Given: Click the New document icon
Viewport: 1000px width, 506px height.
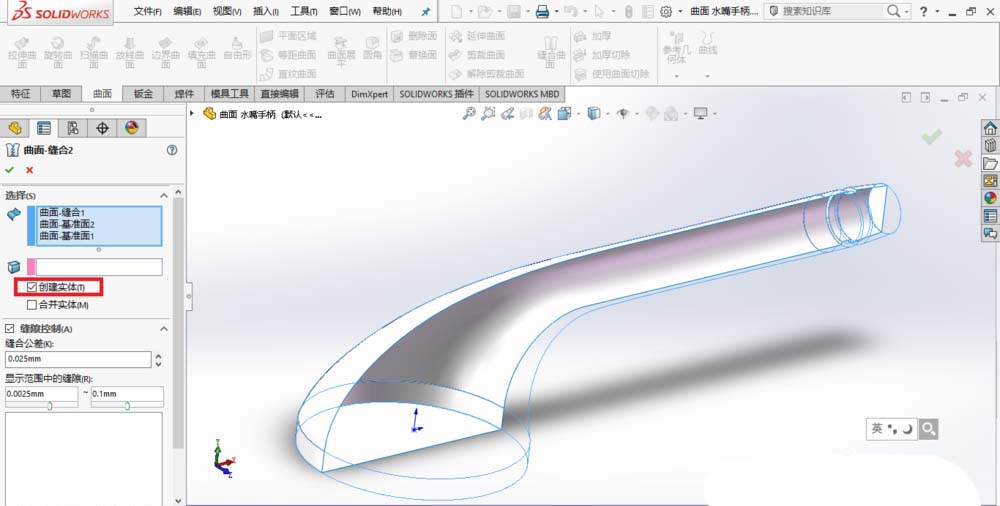Looking at the screenshot, I should click(x=456, y=11).
